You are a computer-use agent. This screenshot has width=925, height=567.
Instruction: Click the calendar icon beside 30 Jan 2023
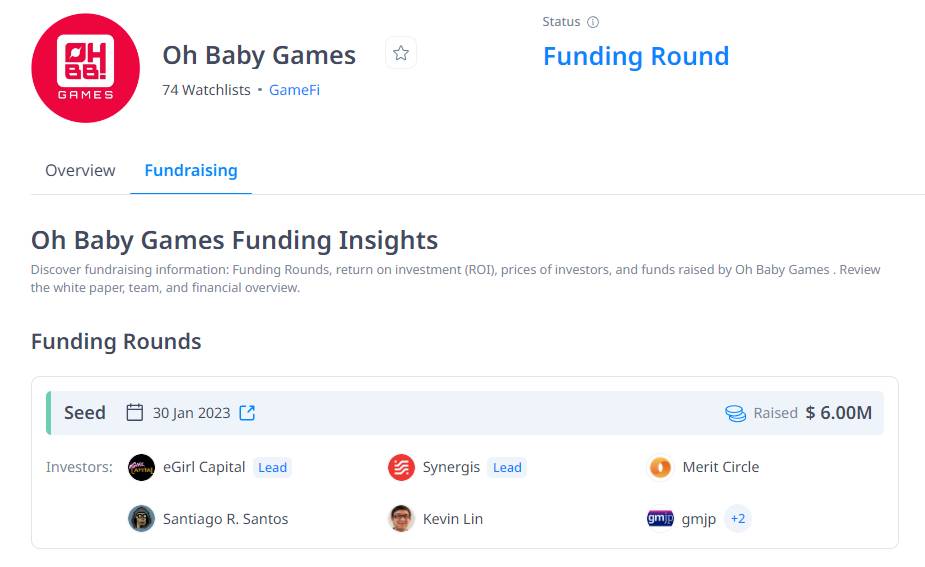point(135,412)
